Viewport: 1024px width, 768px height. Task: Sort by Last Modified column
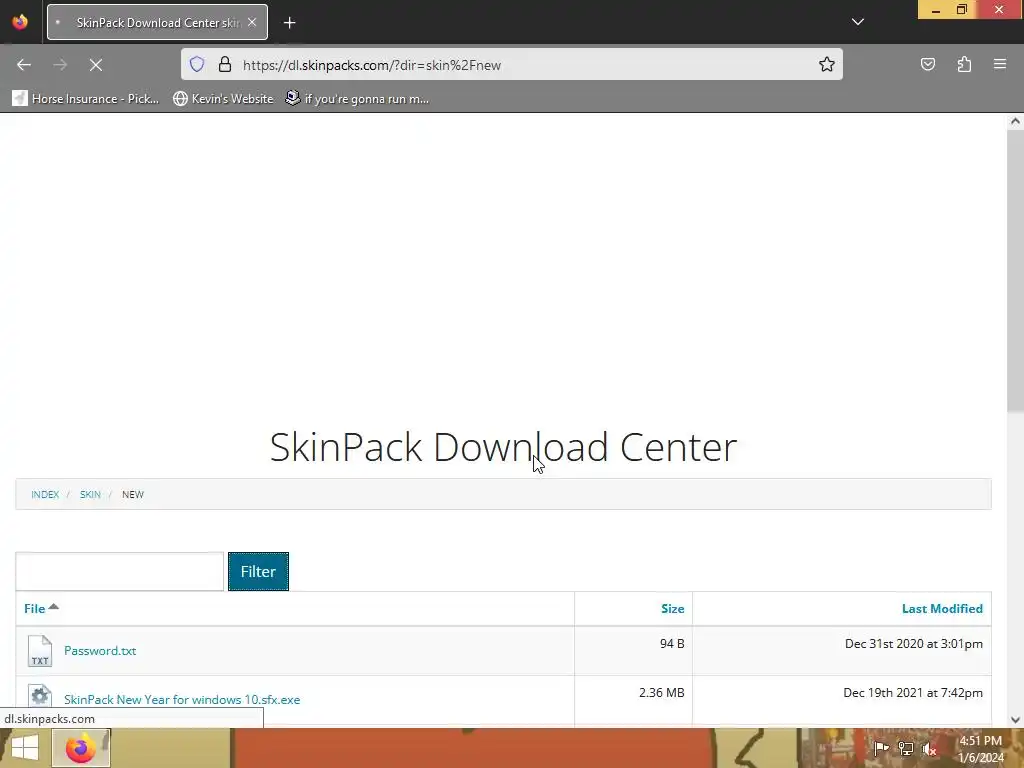[x=942, y=609]
